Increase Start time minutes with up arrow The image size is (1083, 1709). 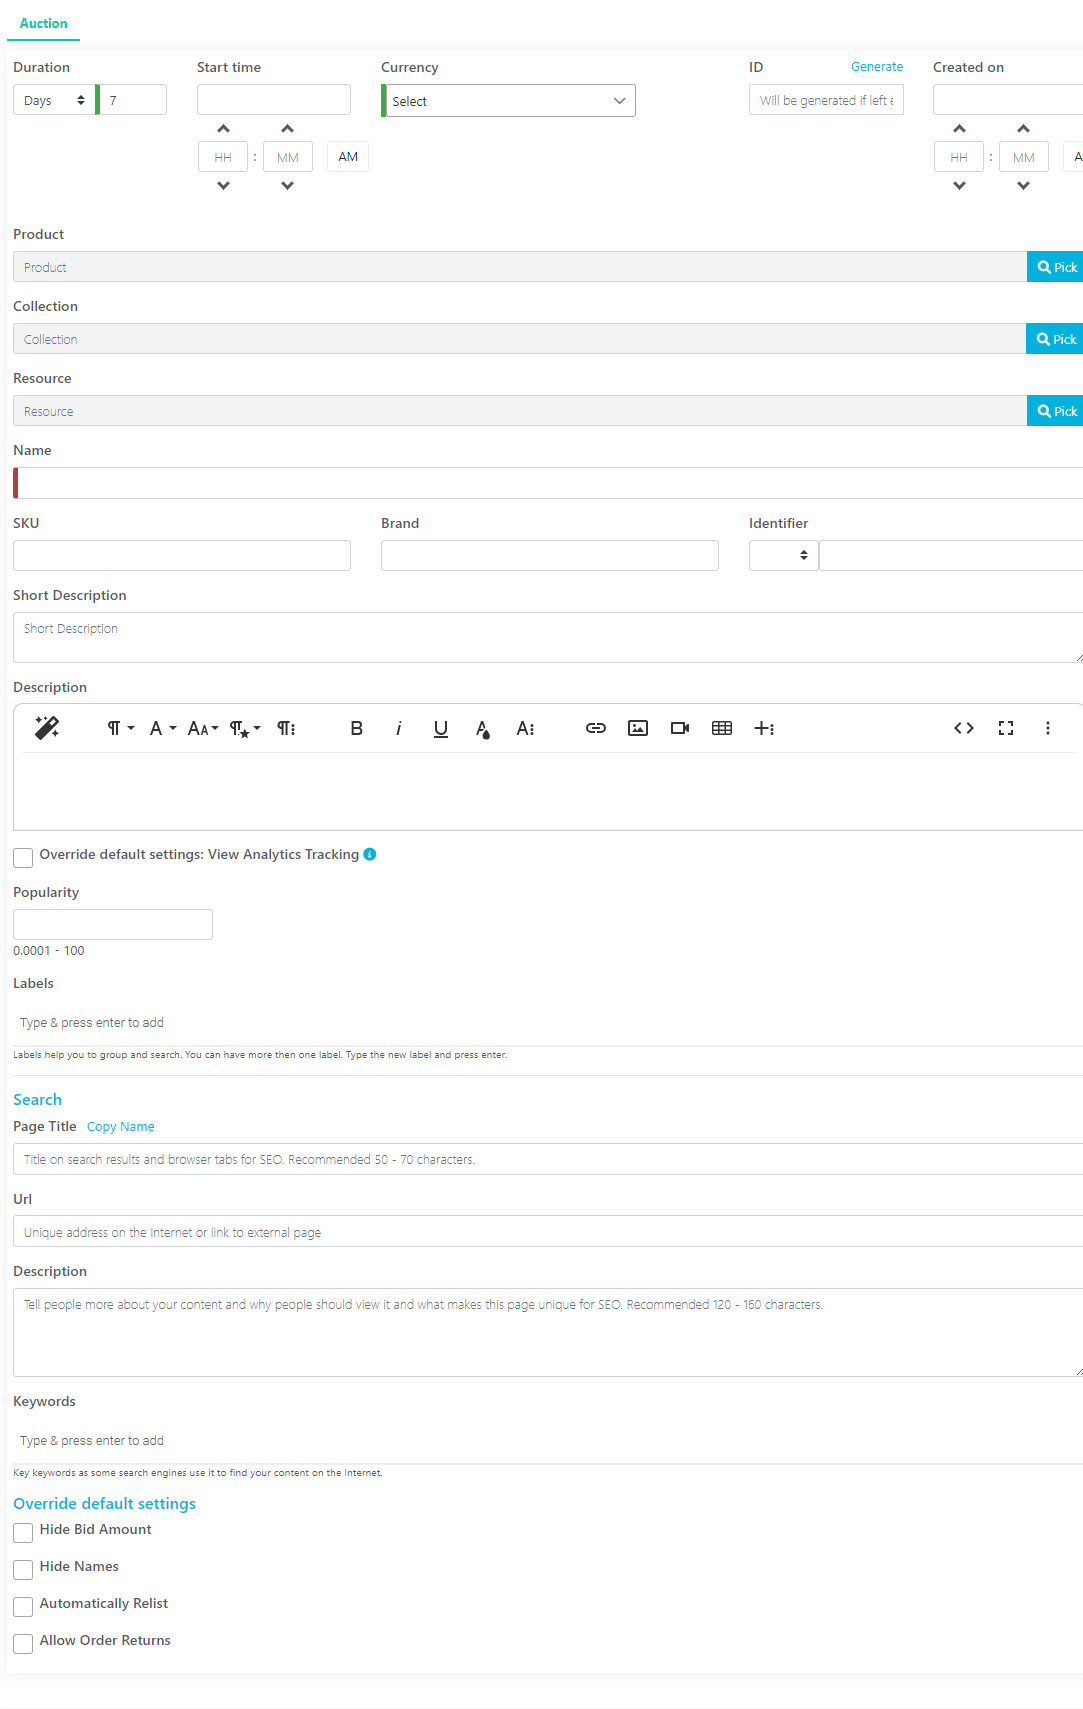[x=287, y=128]
